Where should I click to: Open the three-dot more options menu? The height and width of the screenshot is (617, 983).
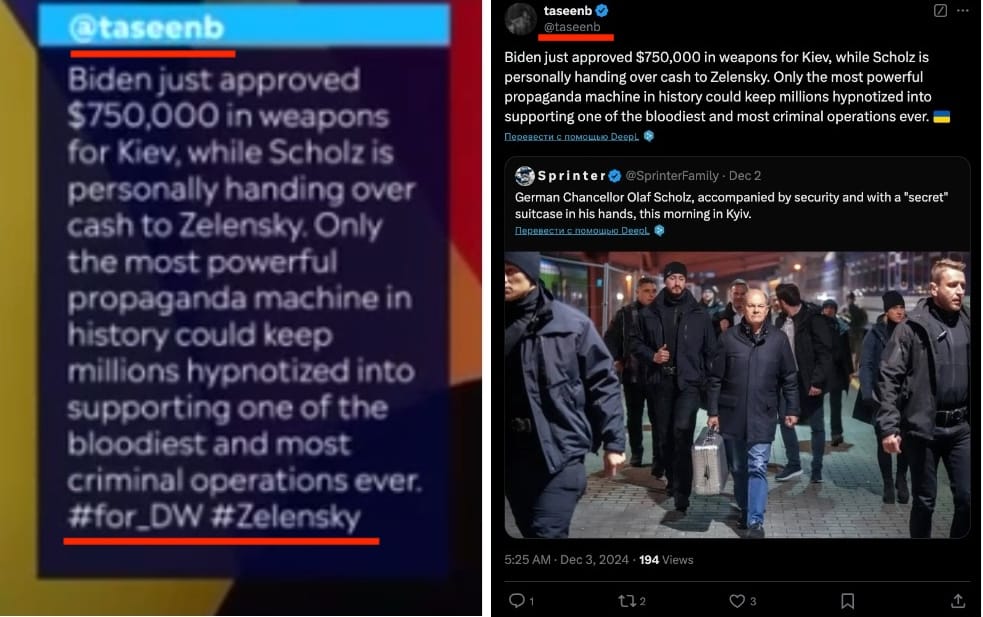(963, 10)
